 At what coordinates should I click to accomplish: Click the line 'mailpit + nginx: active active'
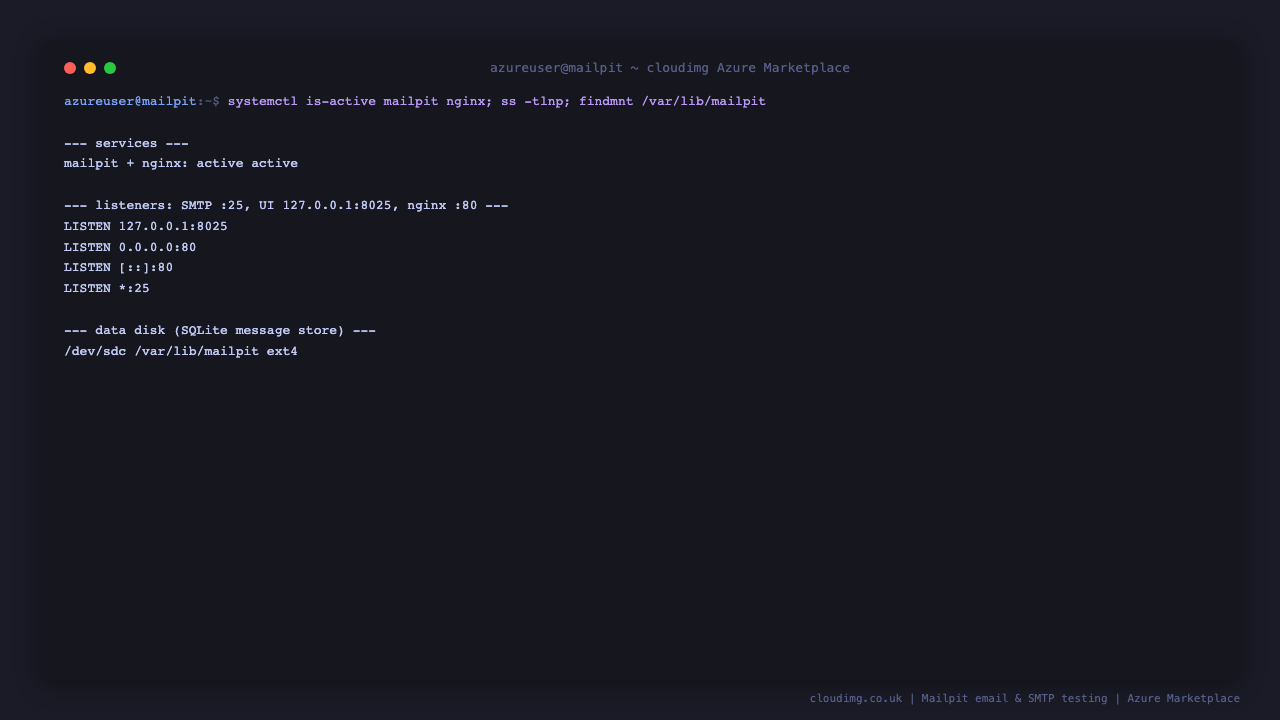point(181,163)
